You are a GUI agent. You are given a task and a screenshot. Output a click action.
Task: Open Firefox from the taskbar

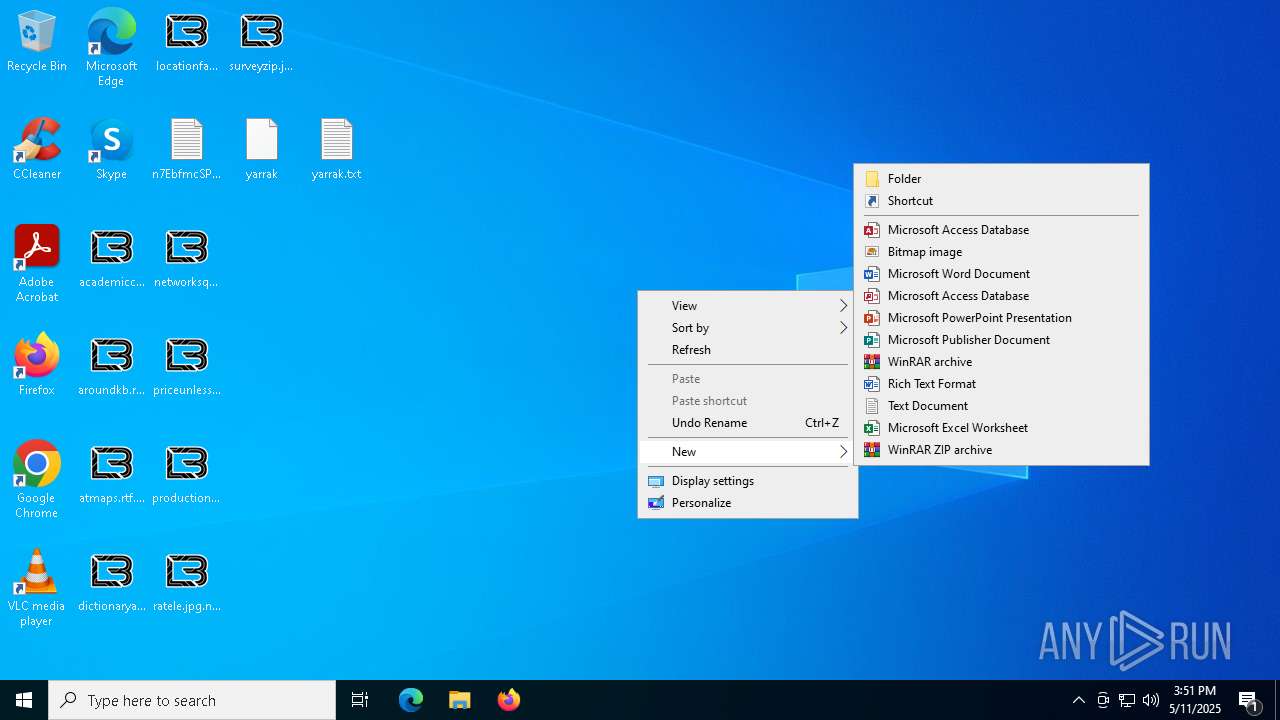click(x=509, y=700)
